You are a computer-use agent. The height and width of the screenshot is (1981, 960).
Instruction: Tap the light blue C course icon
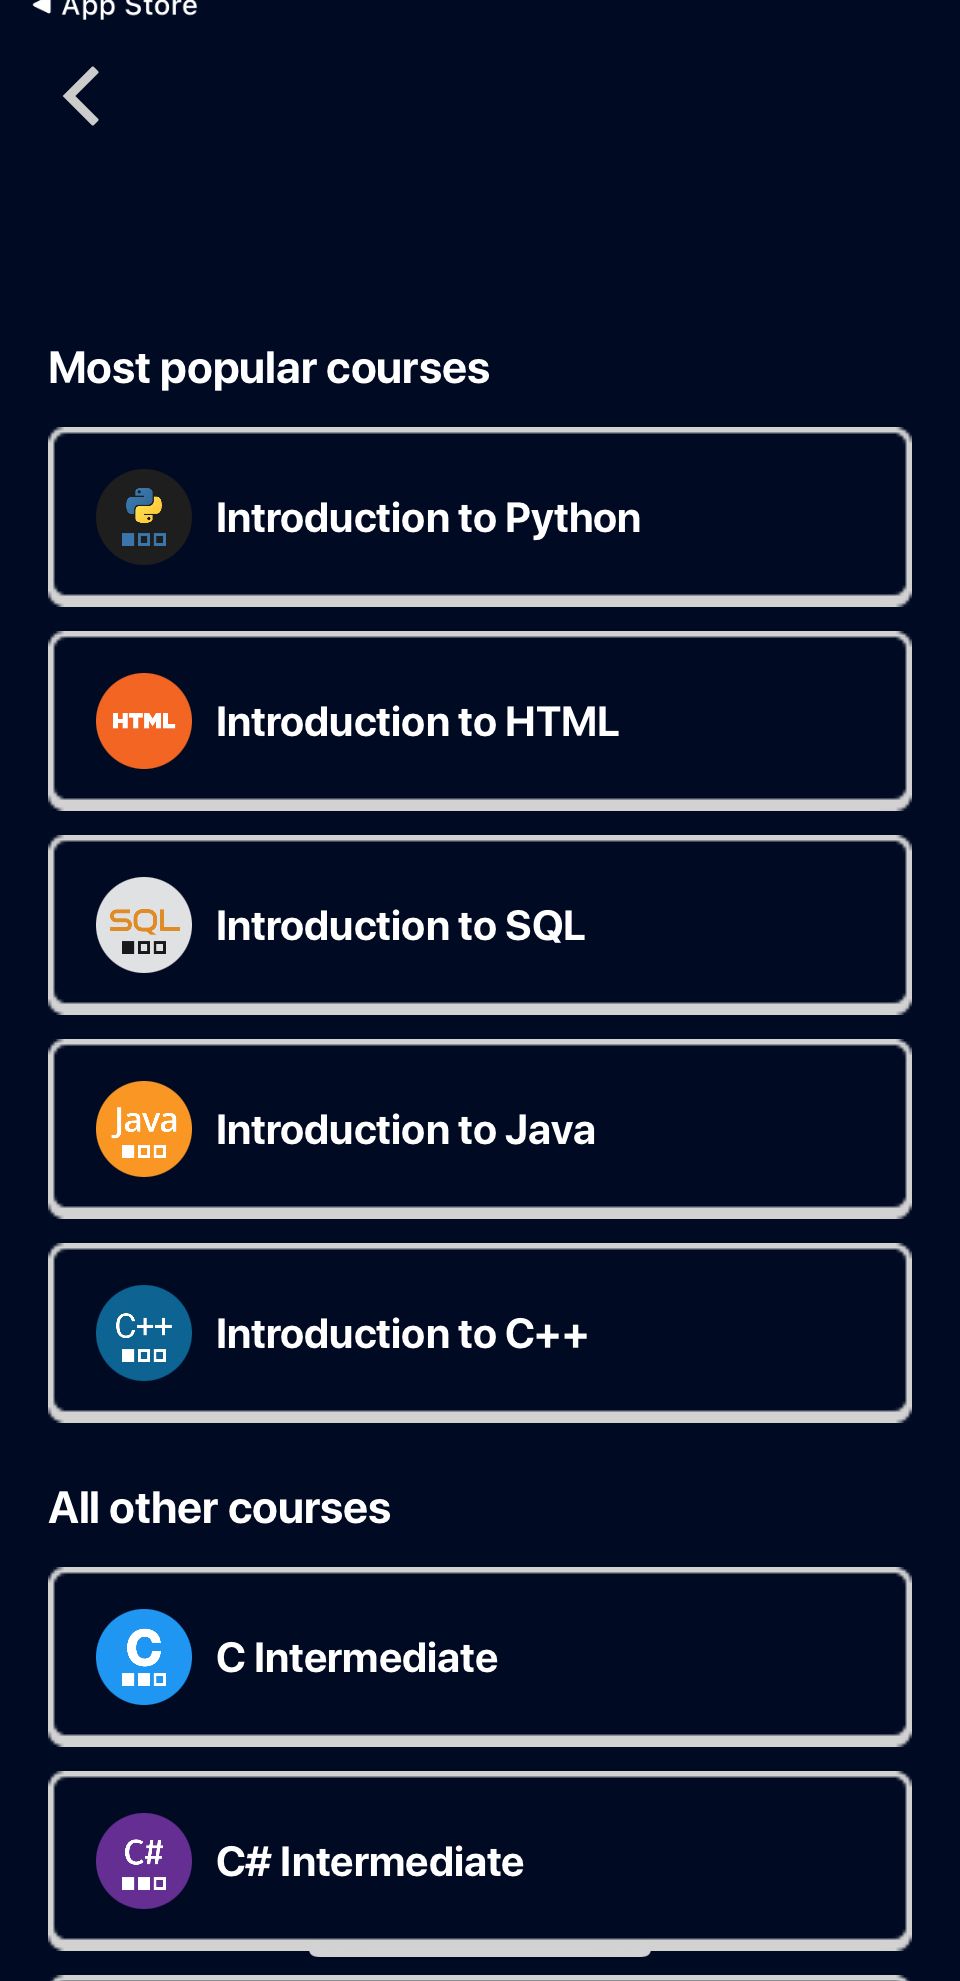144,1657
